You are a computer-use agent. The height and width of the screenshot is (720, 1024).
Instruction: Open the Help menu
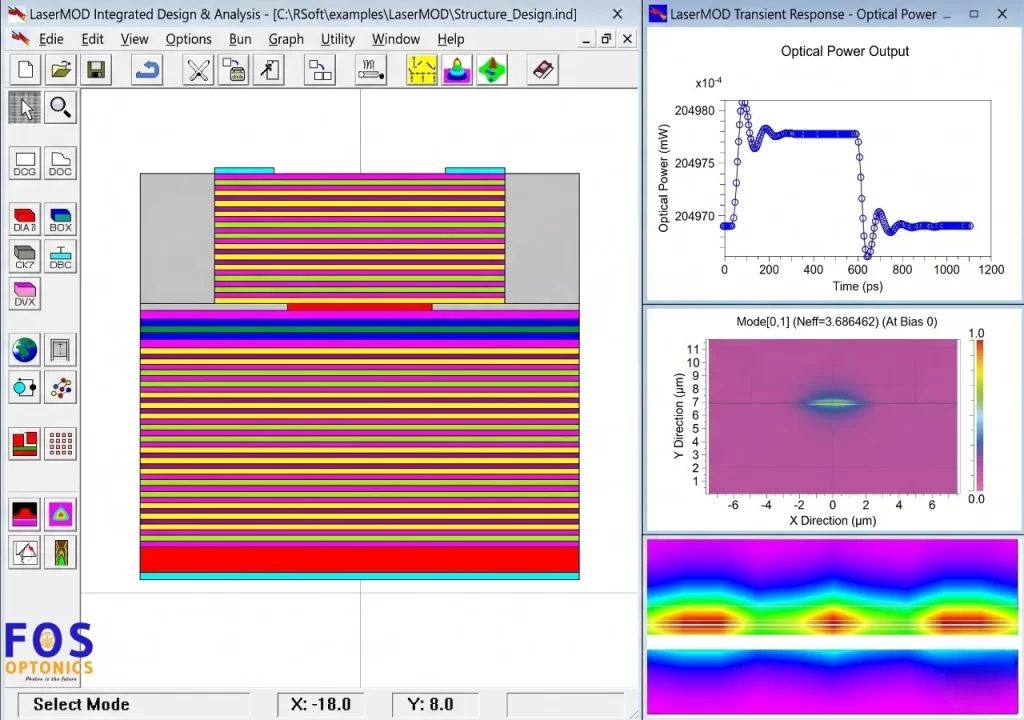451,39
